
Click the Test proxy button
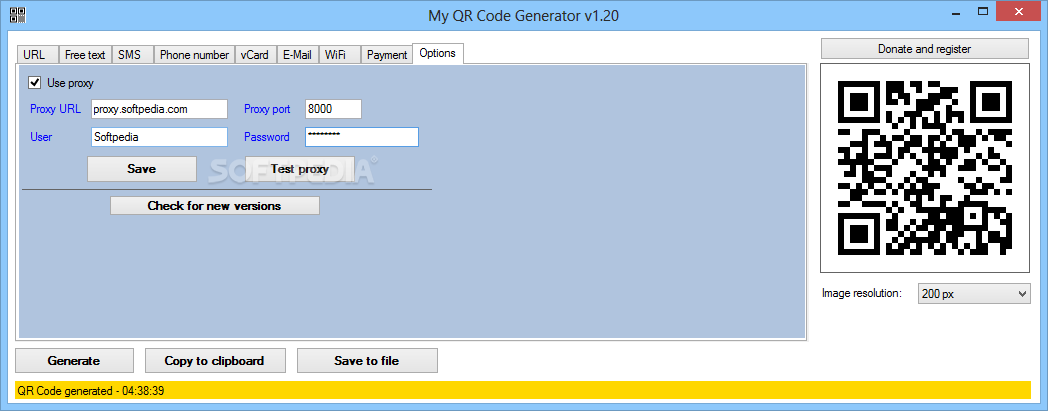point(299,169)
